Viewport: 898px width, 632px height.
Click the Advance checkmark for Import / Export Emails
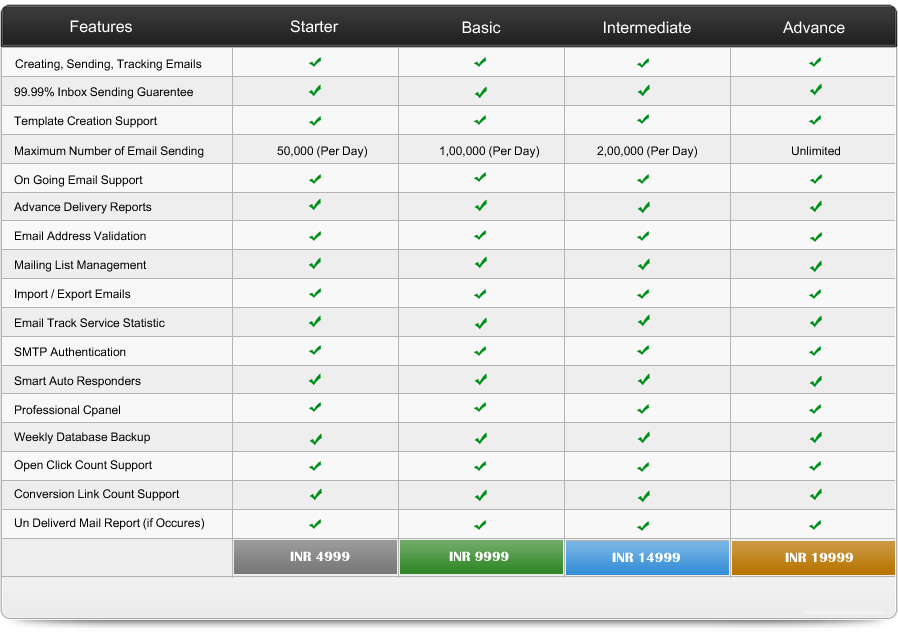tap(815, 294)
